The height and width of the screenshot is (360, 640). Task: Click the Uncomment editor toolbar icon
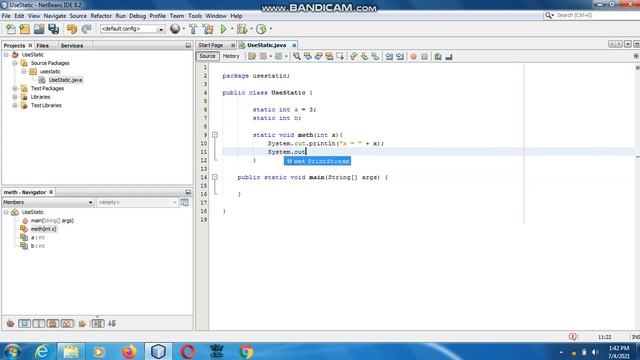(x=449, y=56)
